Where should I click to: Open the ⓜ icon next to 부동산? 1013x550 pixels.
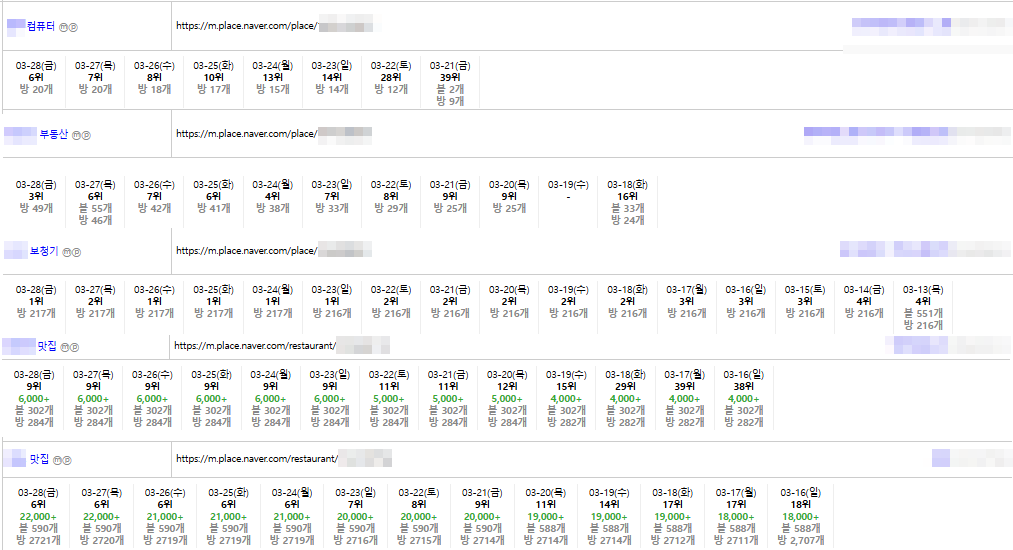click(77, 135)
